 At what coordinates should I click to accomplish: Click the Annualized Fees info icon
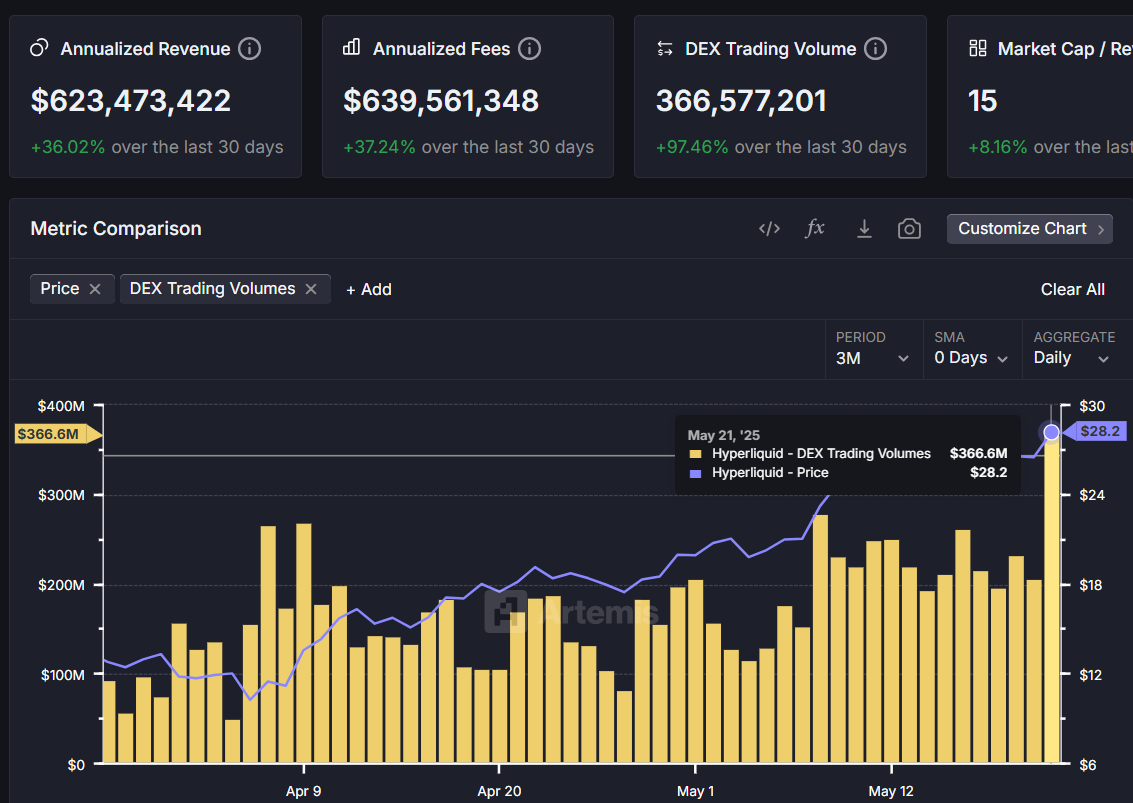530,49
